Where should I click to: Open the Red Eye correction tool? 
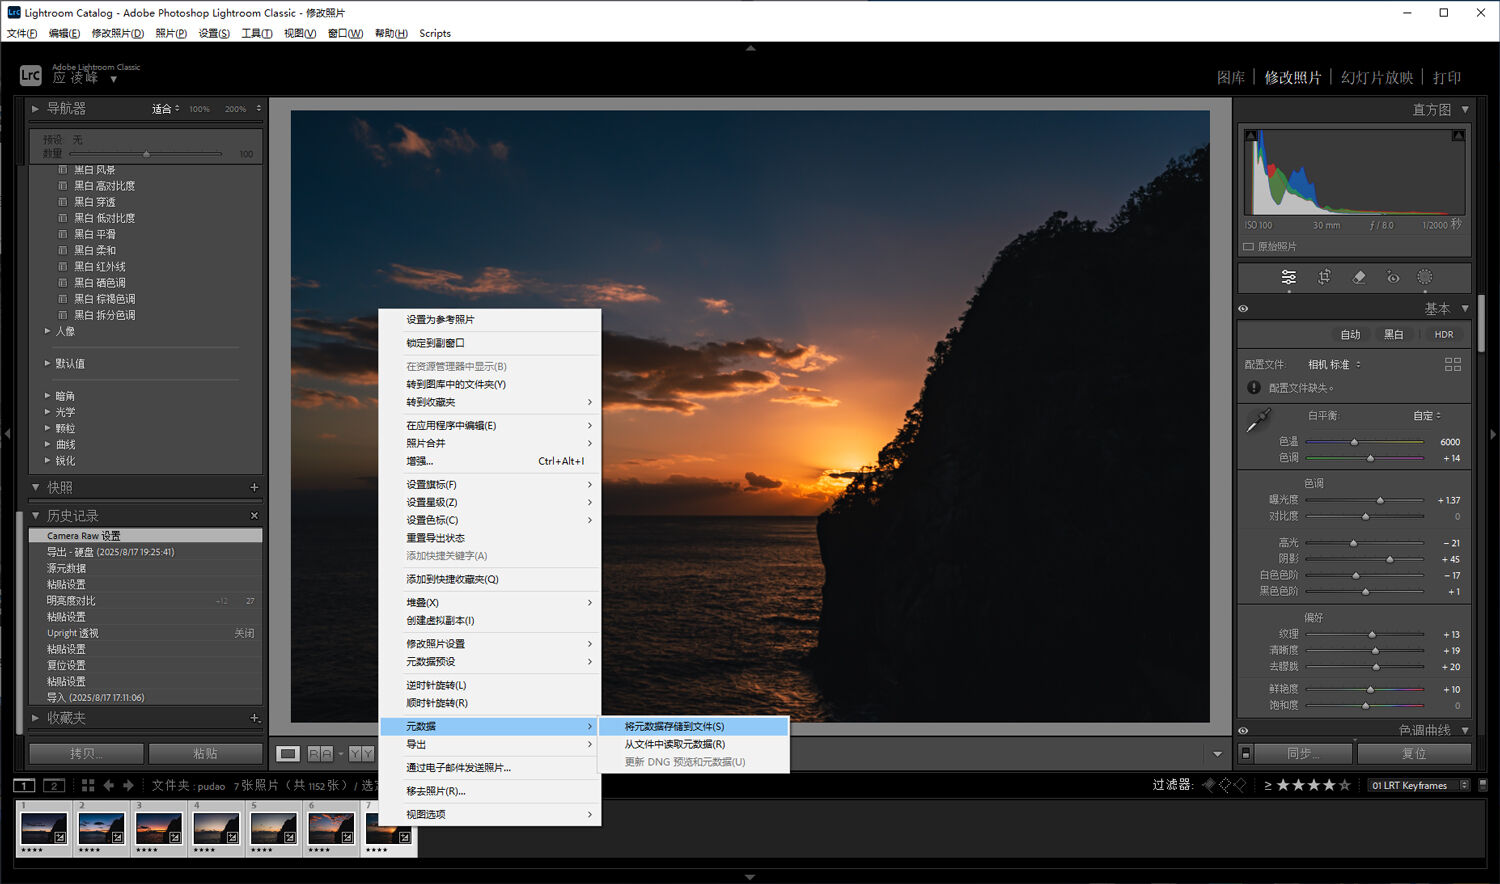pyautogui.click(x=1393, y=277)
